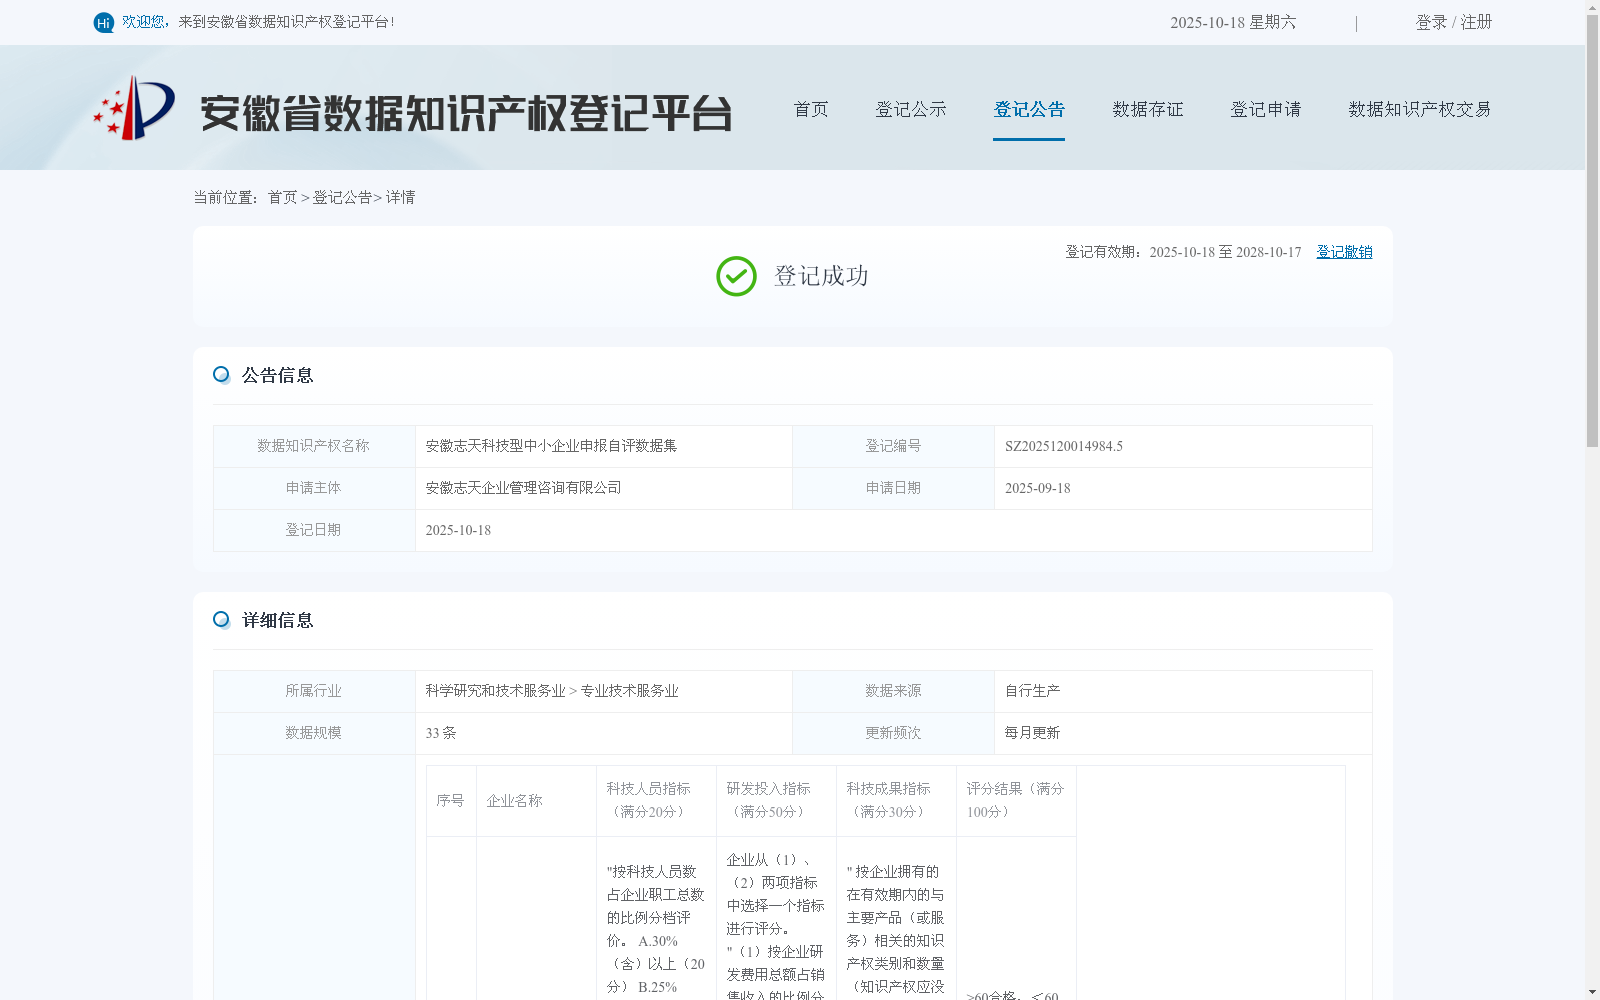Go to the 数据存证 navigation tab
Viewport: 1600px width, 1000px height.
pos(1148,109)
